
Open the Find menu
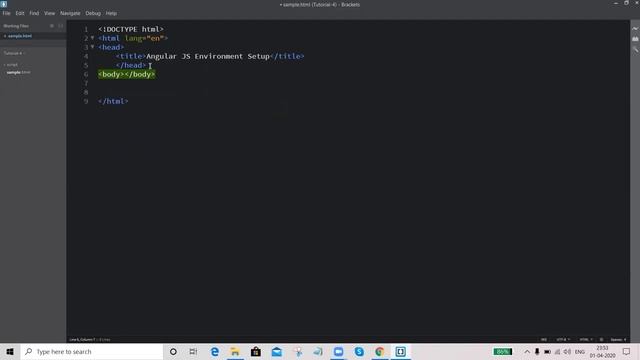tap(34, 13)
